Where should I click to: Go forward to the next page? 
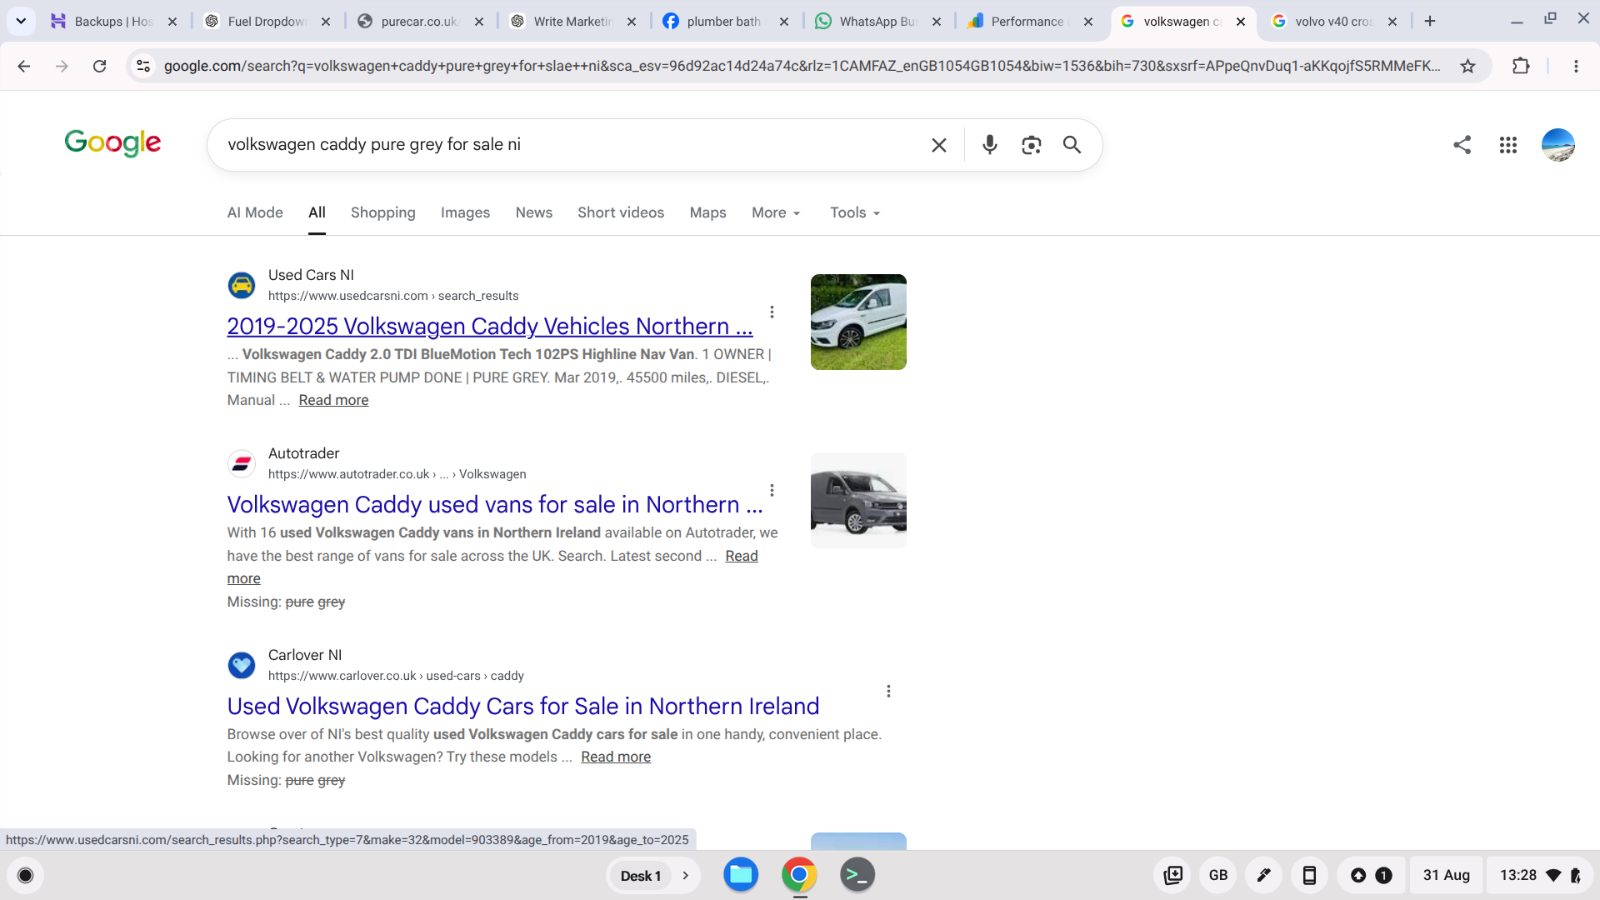coord(62,66)
